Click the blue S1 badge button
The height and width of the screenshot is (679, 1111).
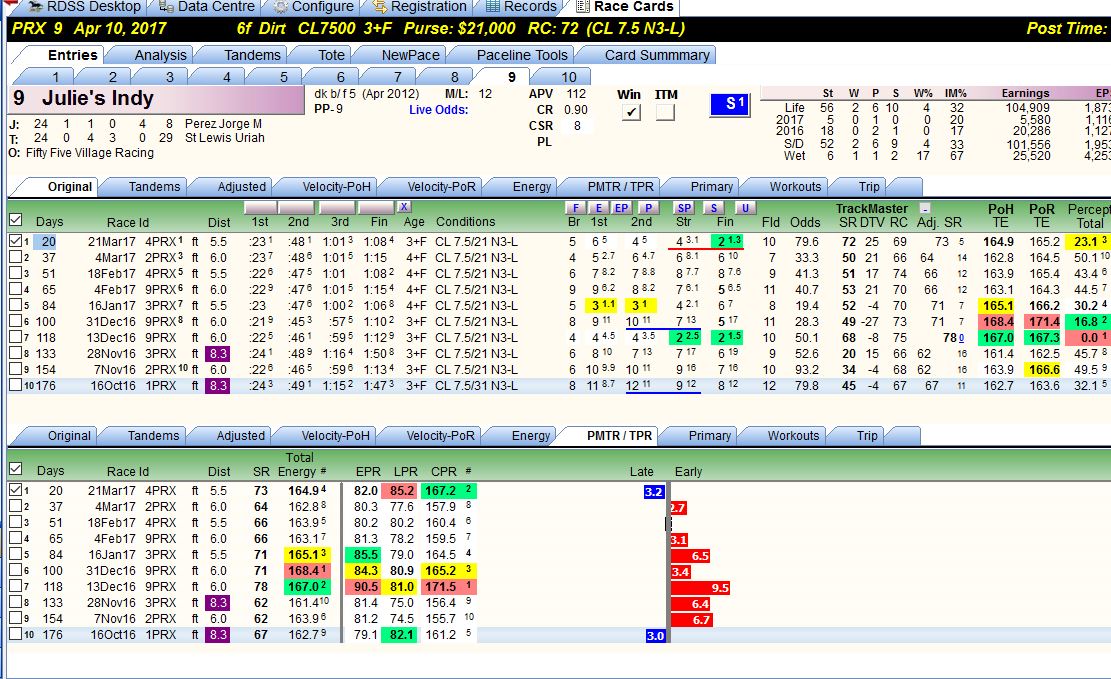tap(729, 104)
